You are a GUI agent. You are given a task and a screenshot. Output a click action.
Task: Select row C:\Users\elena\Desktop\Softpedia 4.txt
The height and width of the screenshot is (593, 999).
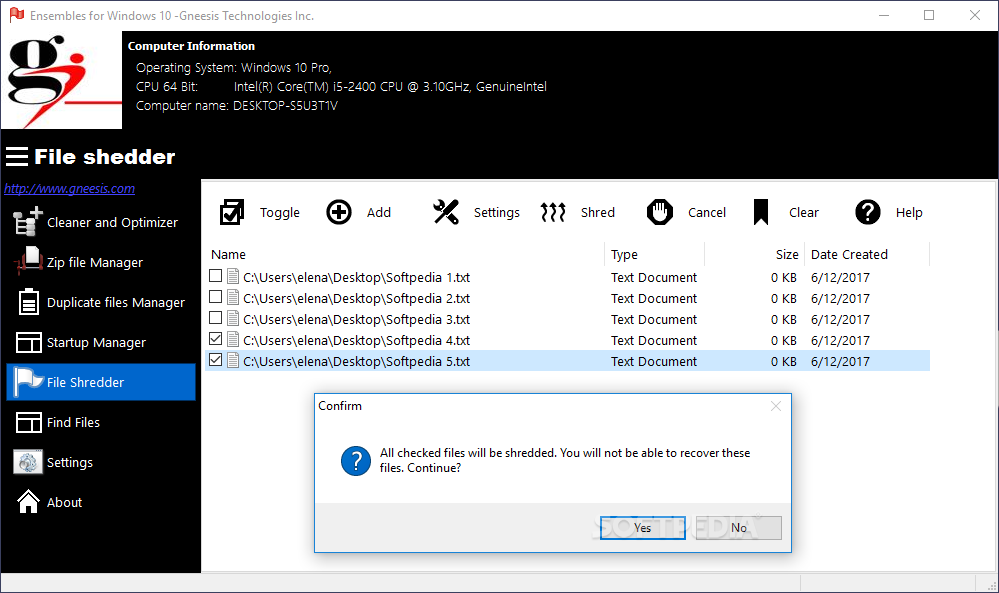567,340
